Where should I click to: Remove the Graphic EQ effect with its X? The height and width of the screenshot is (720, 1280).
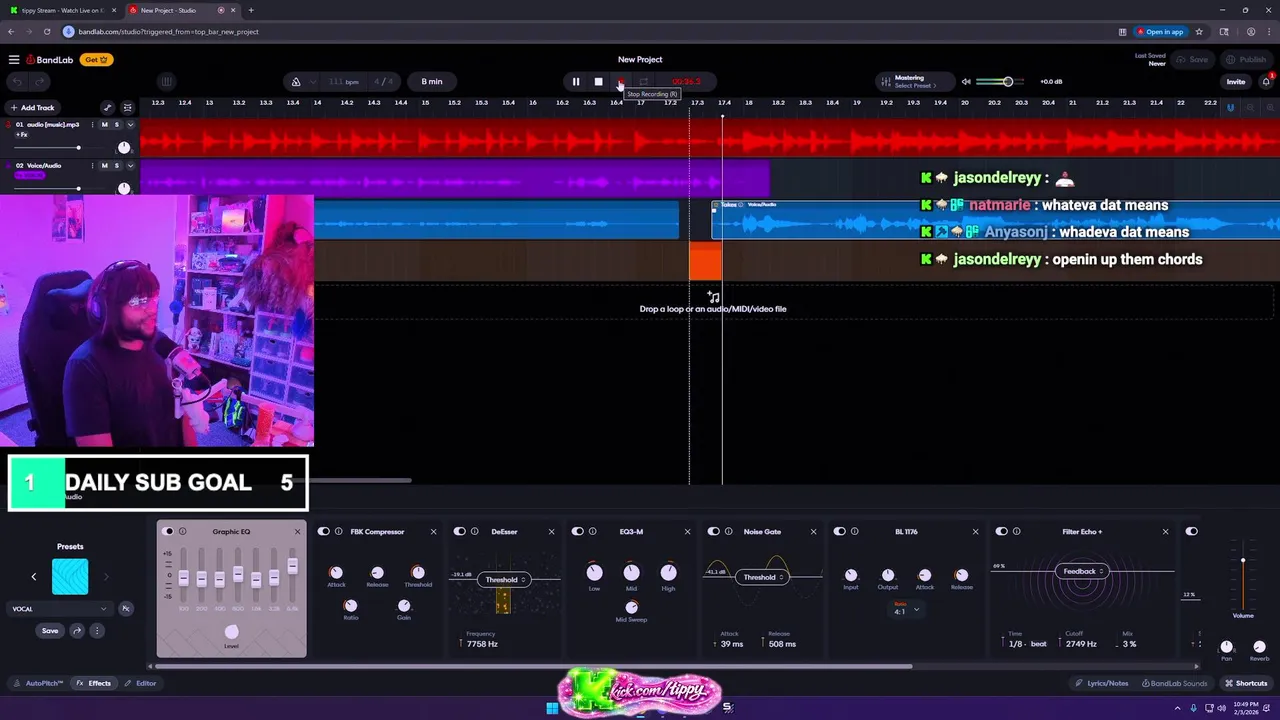coord(297,531)
